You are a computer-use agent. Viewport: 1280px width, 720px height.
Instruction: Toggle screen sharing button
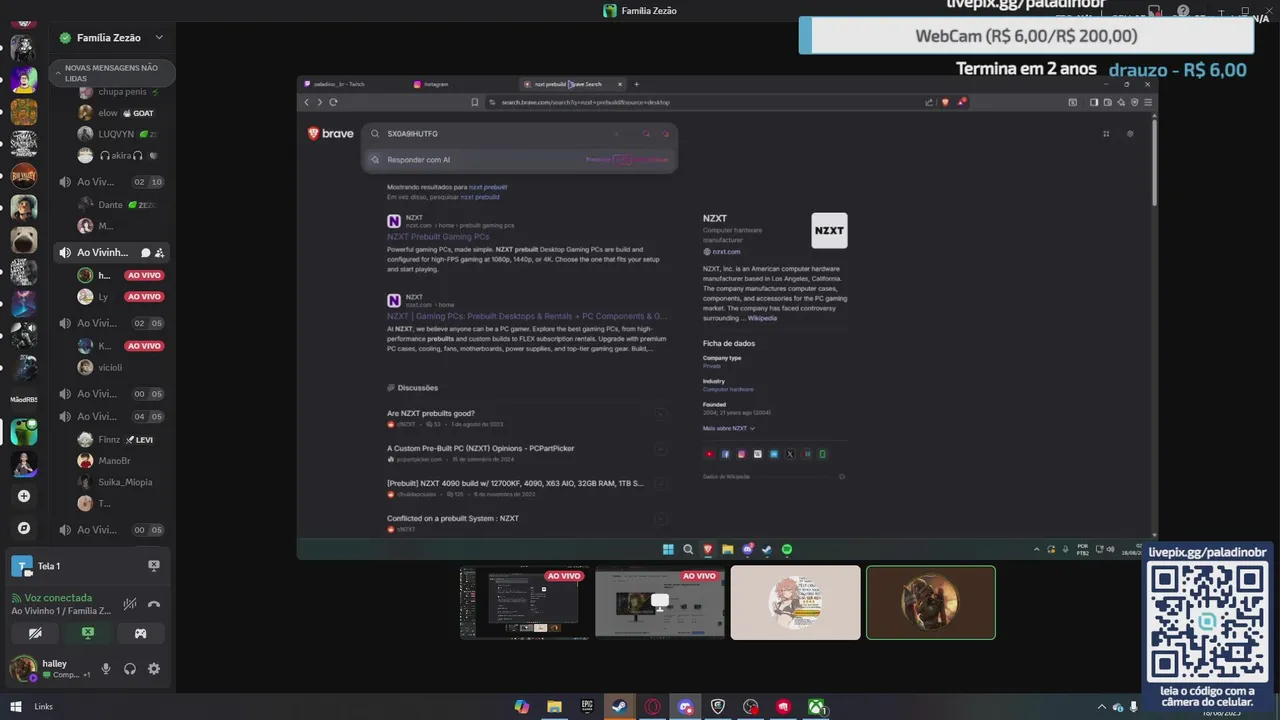(x=88, y=633)
